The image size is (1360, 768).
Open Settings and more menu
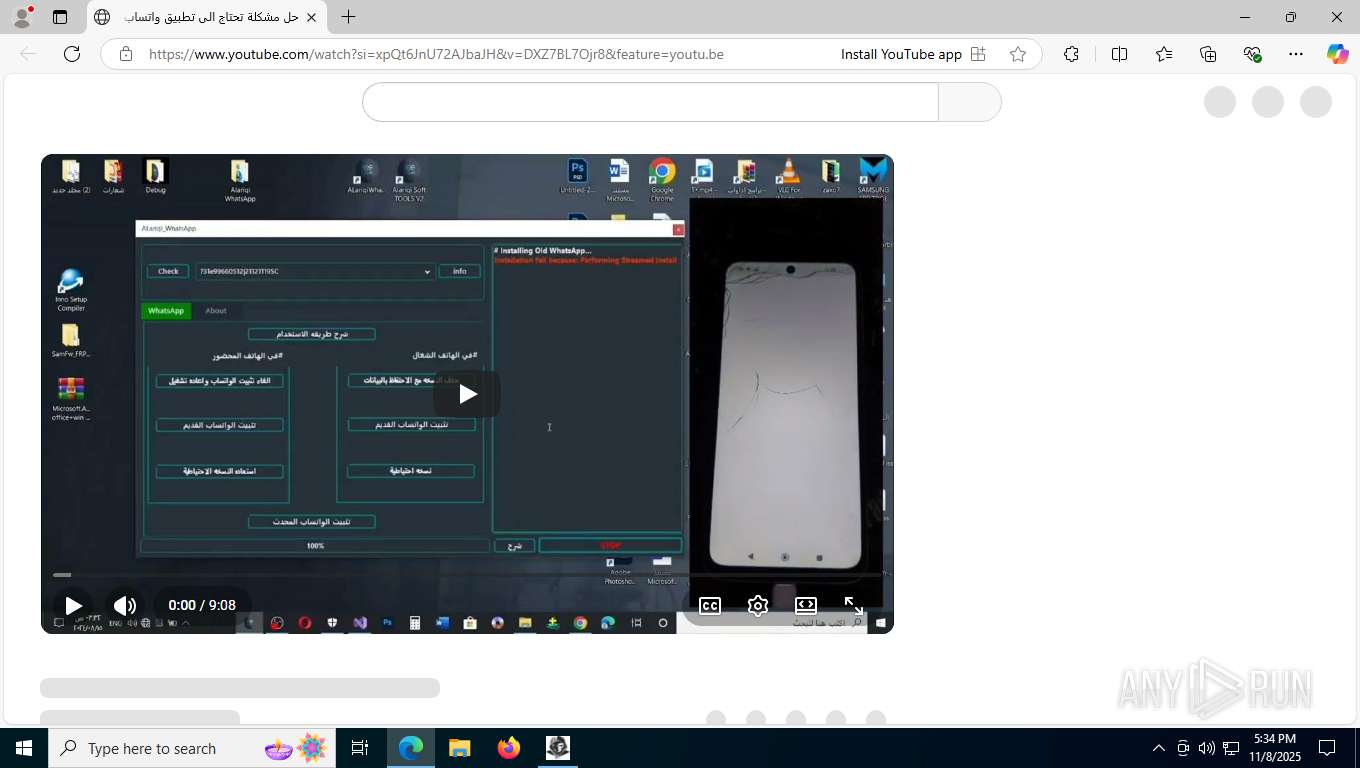(1296, 54)
